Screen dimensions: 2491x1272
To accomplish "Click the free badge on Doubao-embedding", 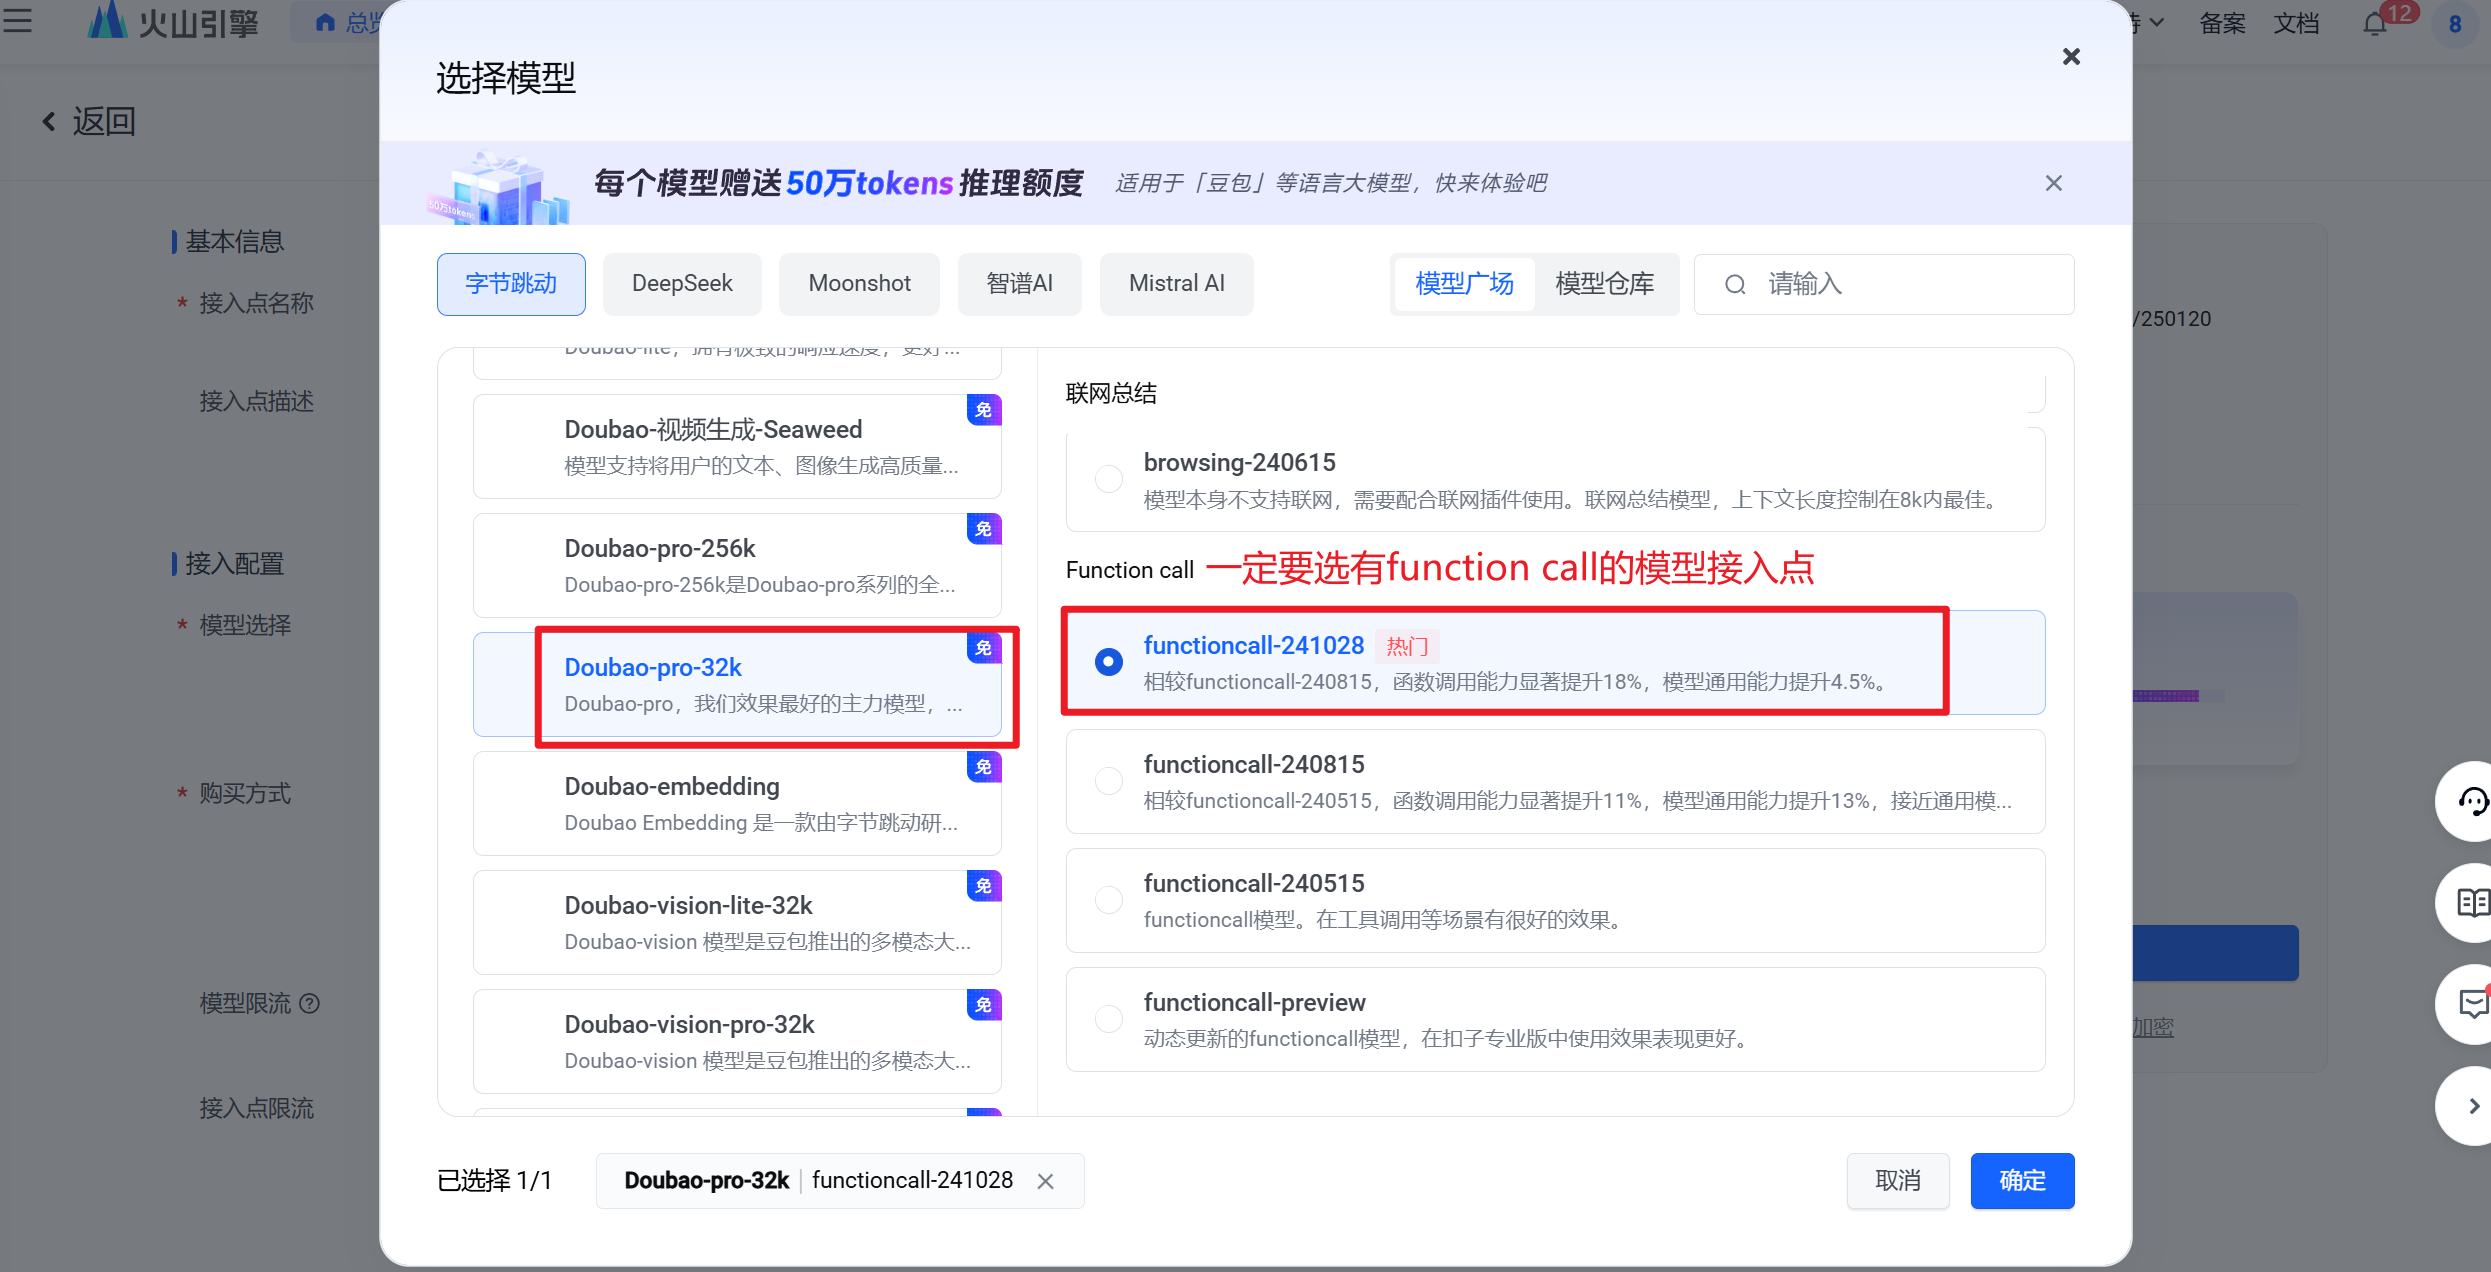I will [x=984, y=767].
